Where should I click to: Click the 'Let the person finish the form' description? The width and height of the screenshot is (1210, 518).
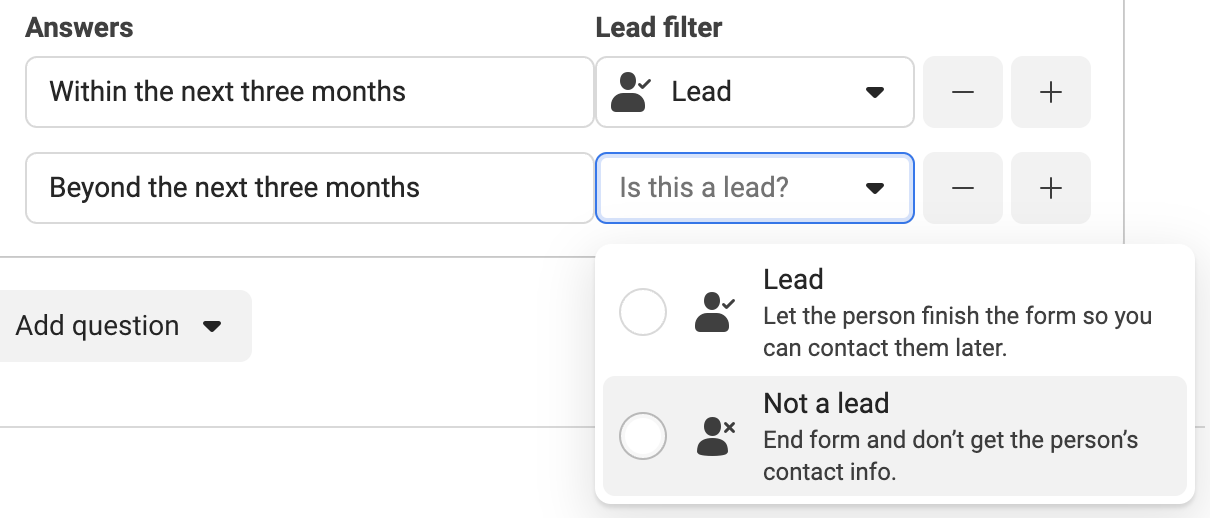[958, 332]
